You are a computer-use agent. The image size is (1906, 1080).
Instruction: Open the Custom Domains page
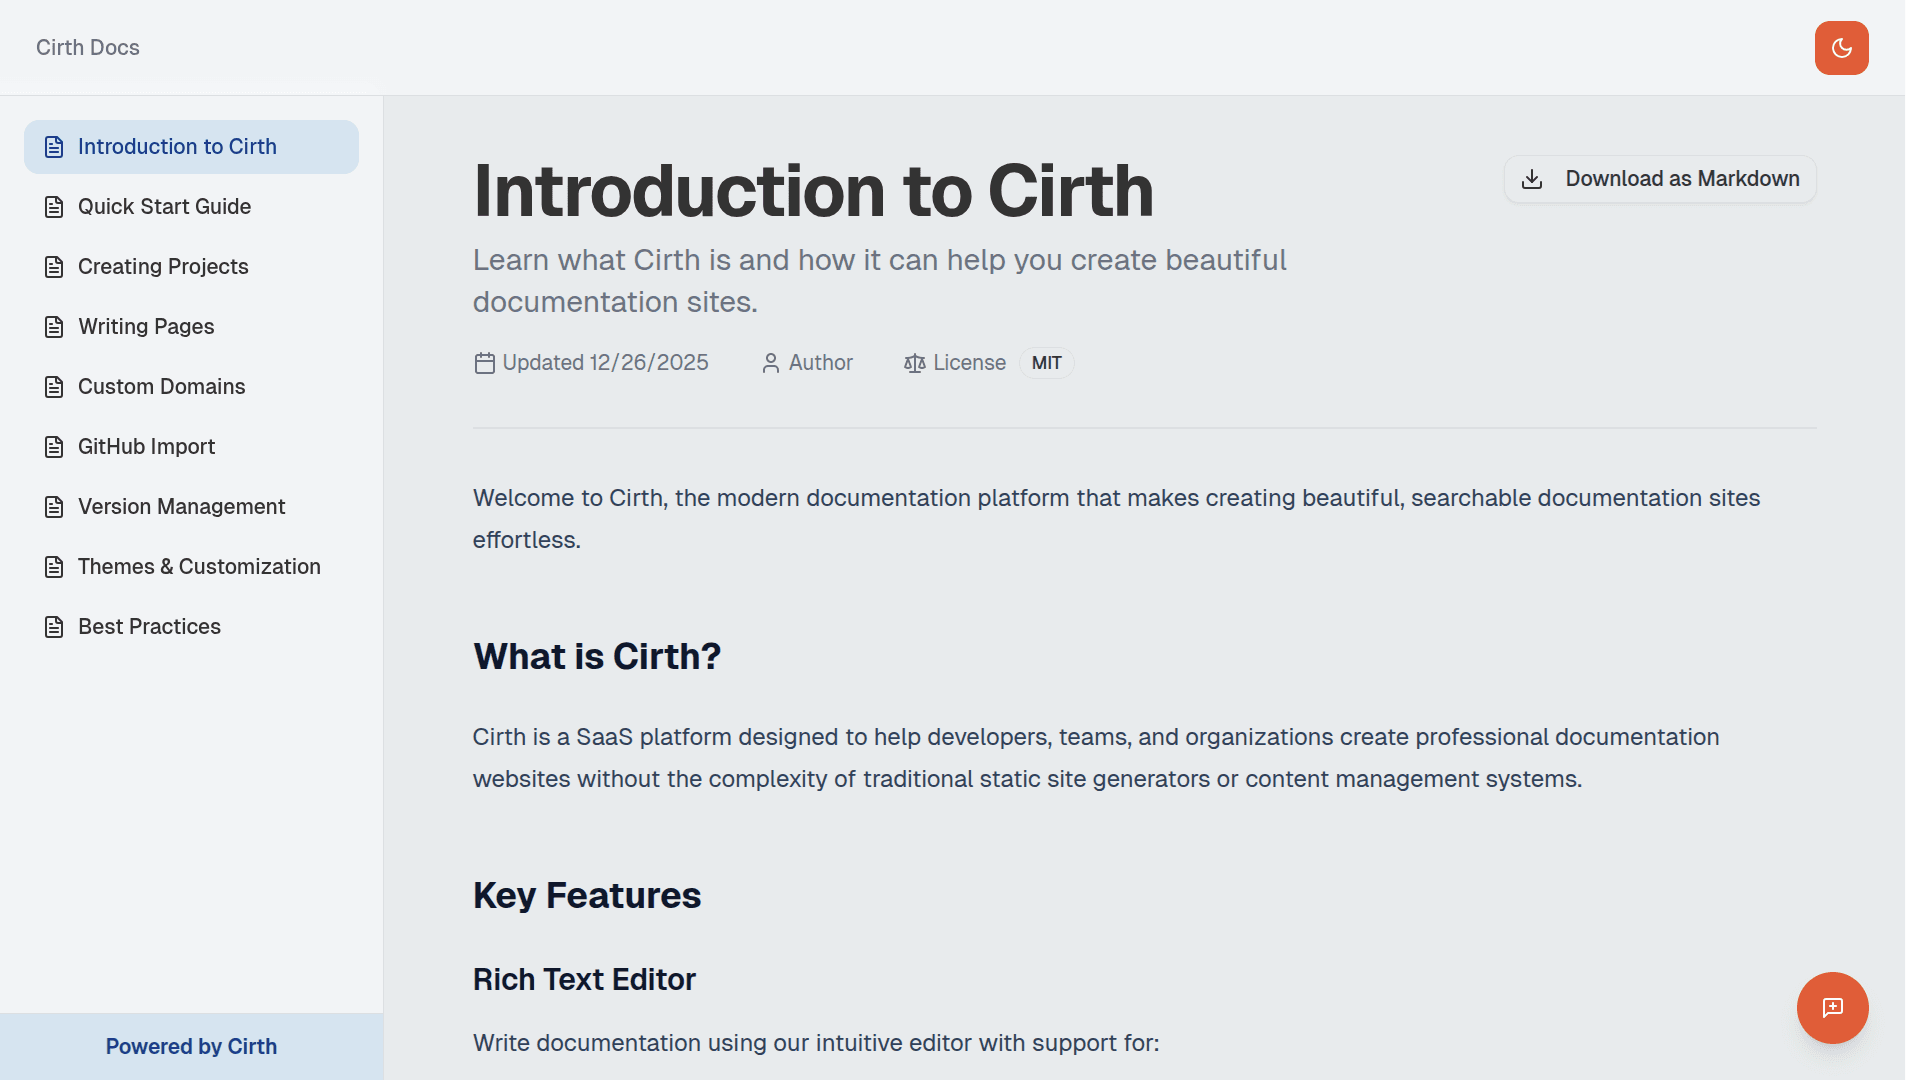tap(161, 386)
